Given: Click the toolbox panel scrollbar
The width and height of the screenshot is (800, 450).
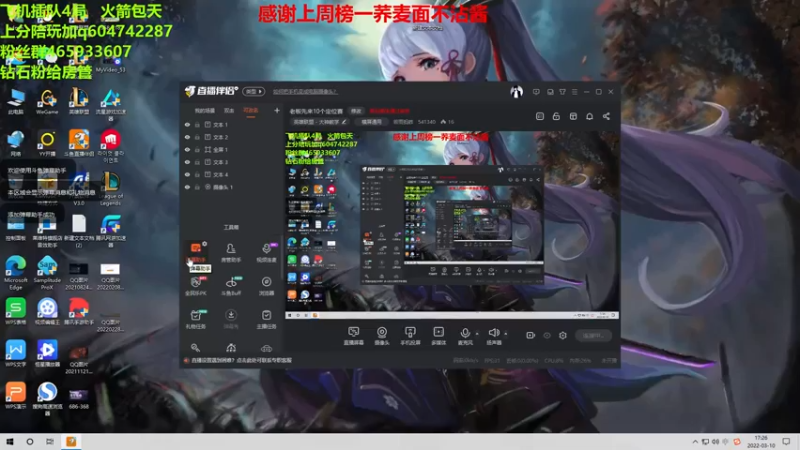Looking at the screenshot, I should coord(282,258).
